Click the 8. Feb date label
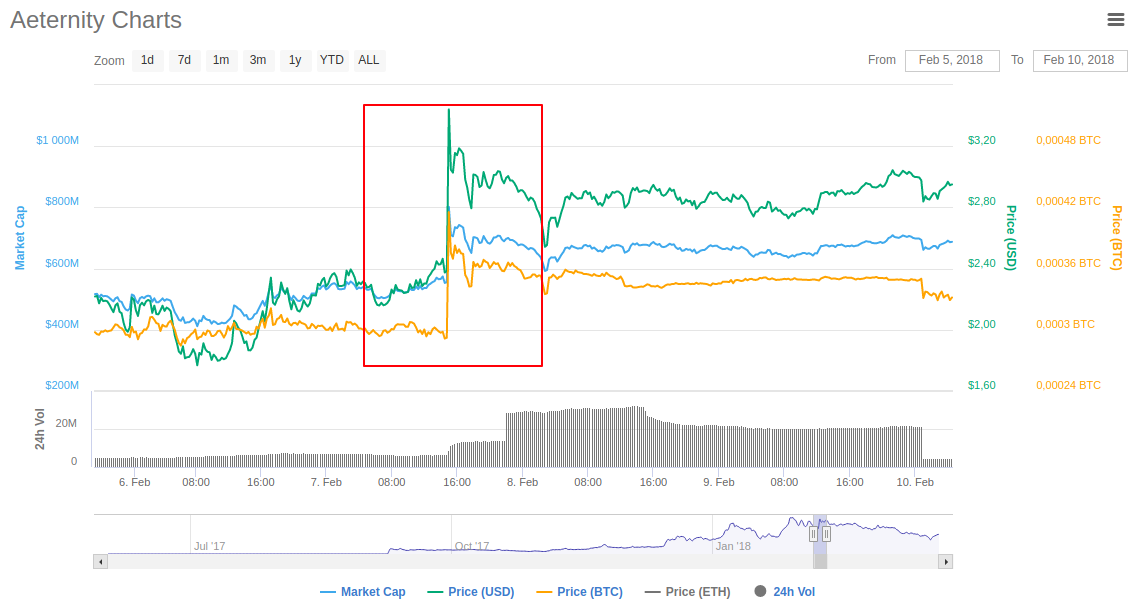This screenshot has height=604, width=1137. coord(522,482)
